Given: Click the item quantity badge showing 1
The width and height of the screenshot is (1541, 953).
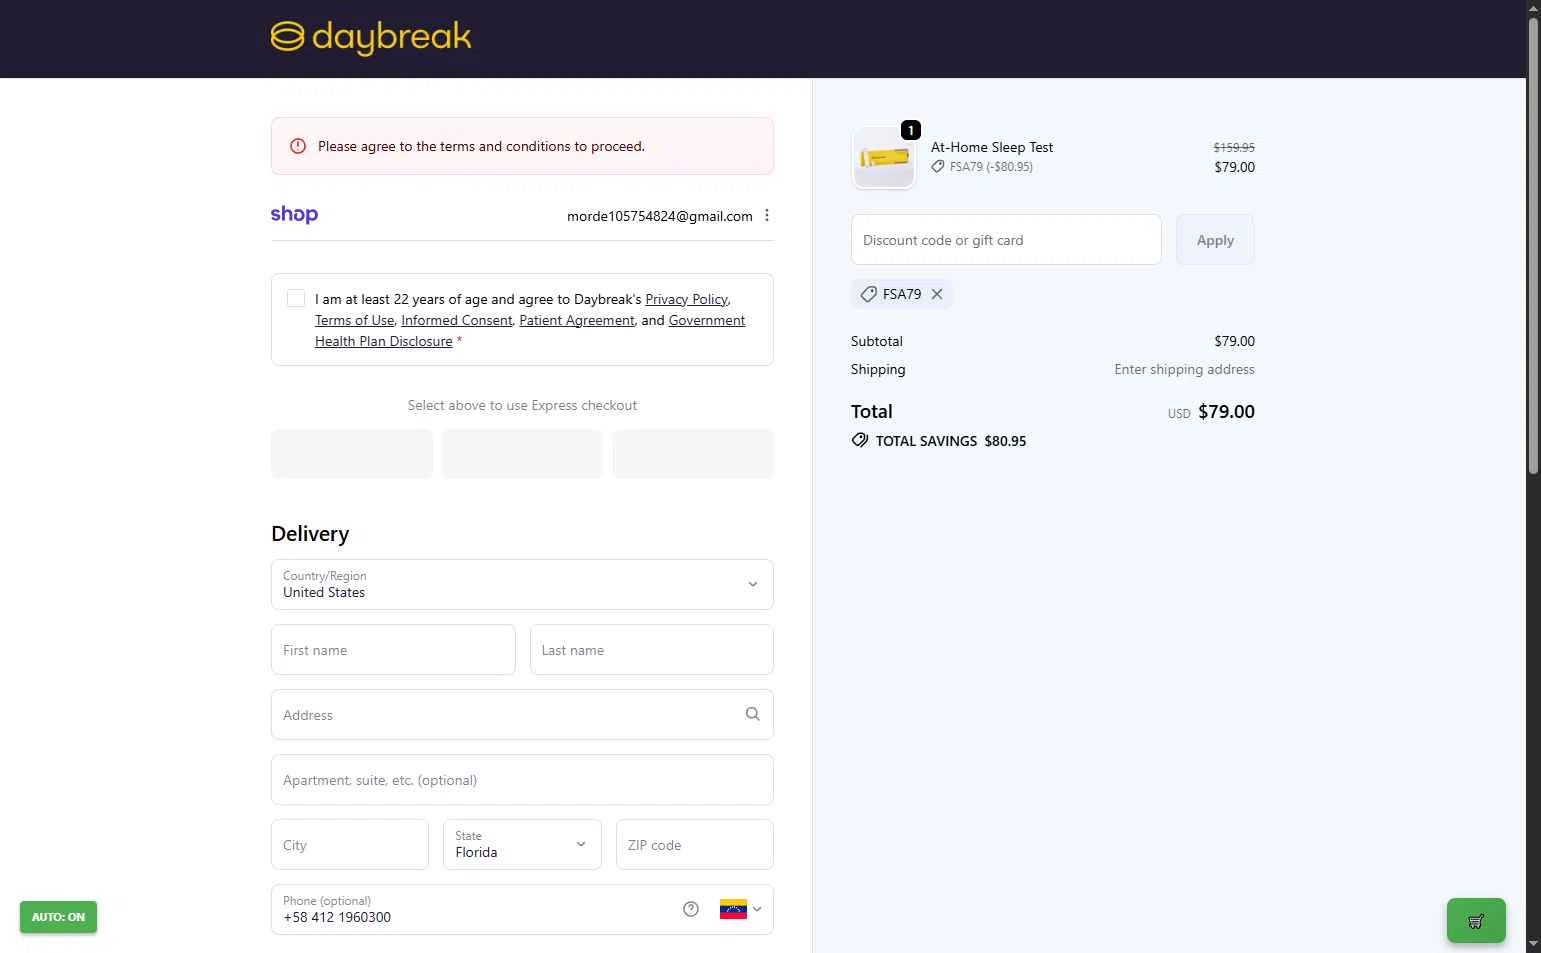Looking at the screenshot, I should point(911,130).
